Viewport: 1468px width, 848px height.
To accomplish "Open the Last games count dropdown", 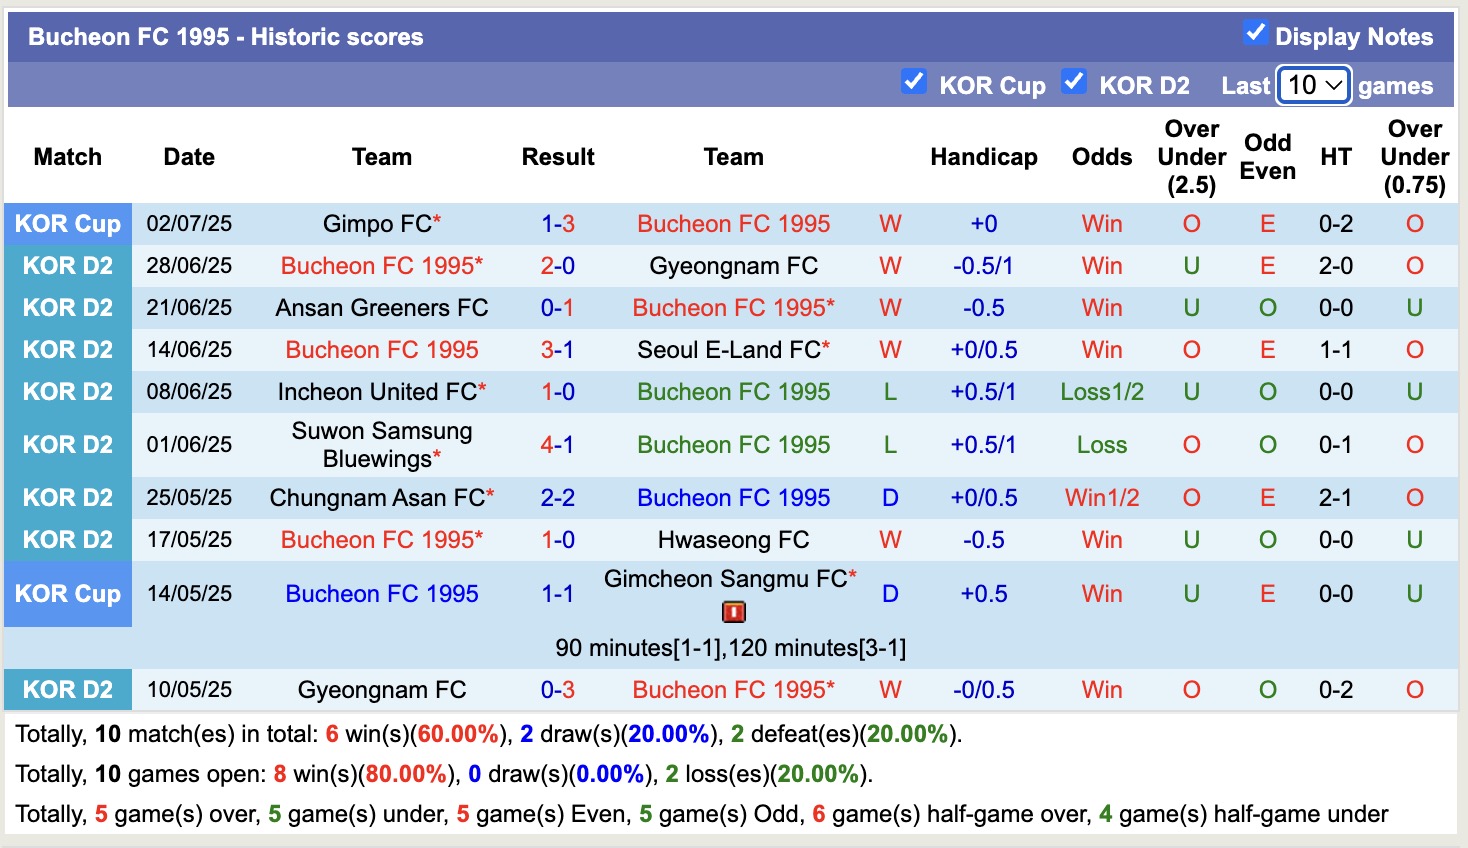I will pos(1313,85).
